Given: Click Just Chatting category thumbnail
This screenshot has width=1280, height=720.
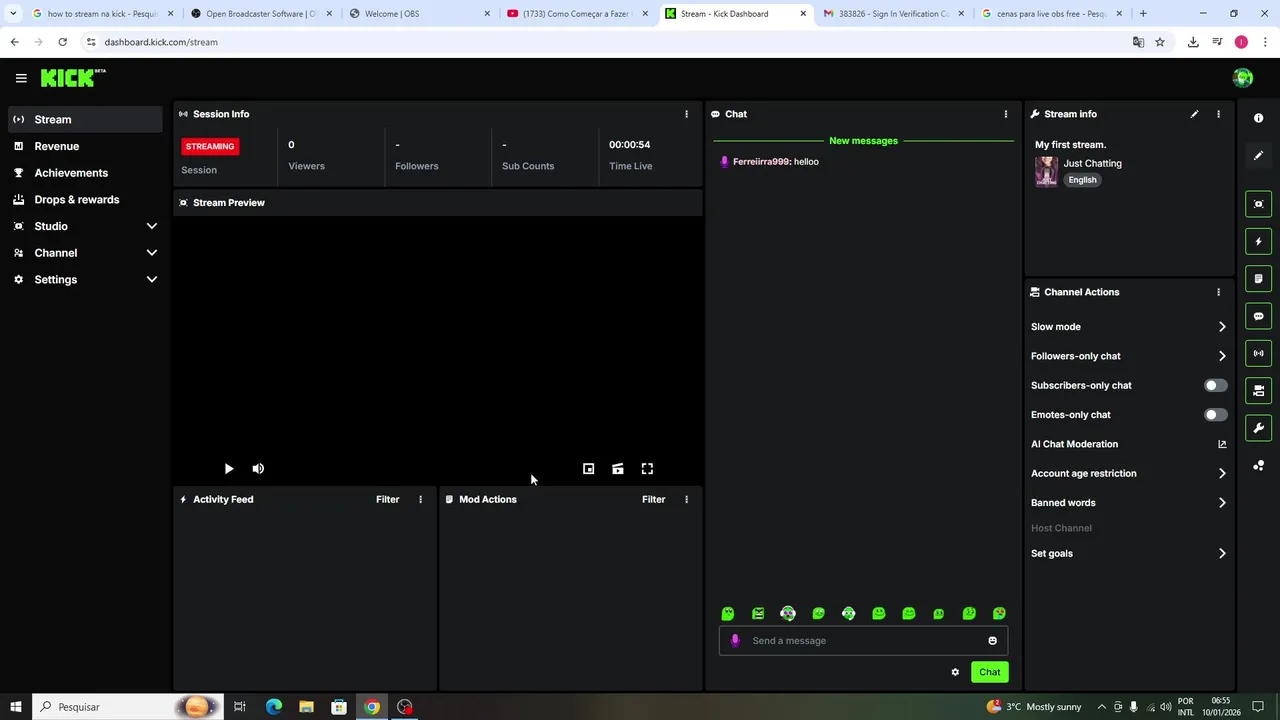Looking at the screenshot, I should pos(1046,171).
